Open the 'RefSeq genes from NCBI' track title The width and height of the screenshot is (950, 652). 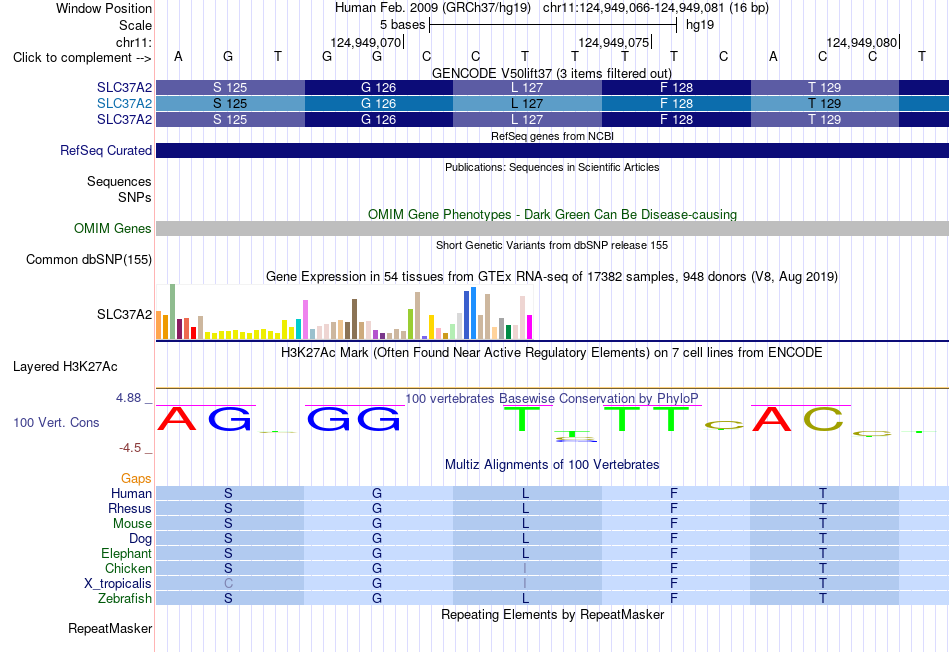tap(552, 136)
